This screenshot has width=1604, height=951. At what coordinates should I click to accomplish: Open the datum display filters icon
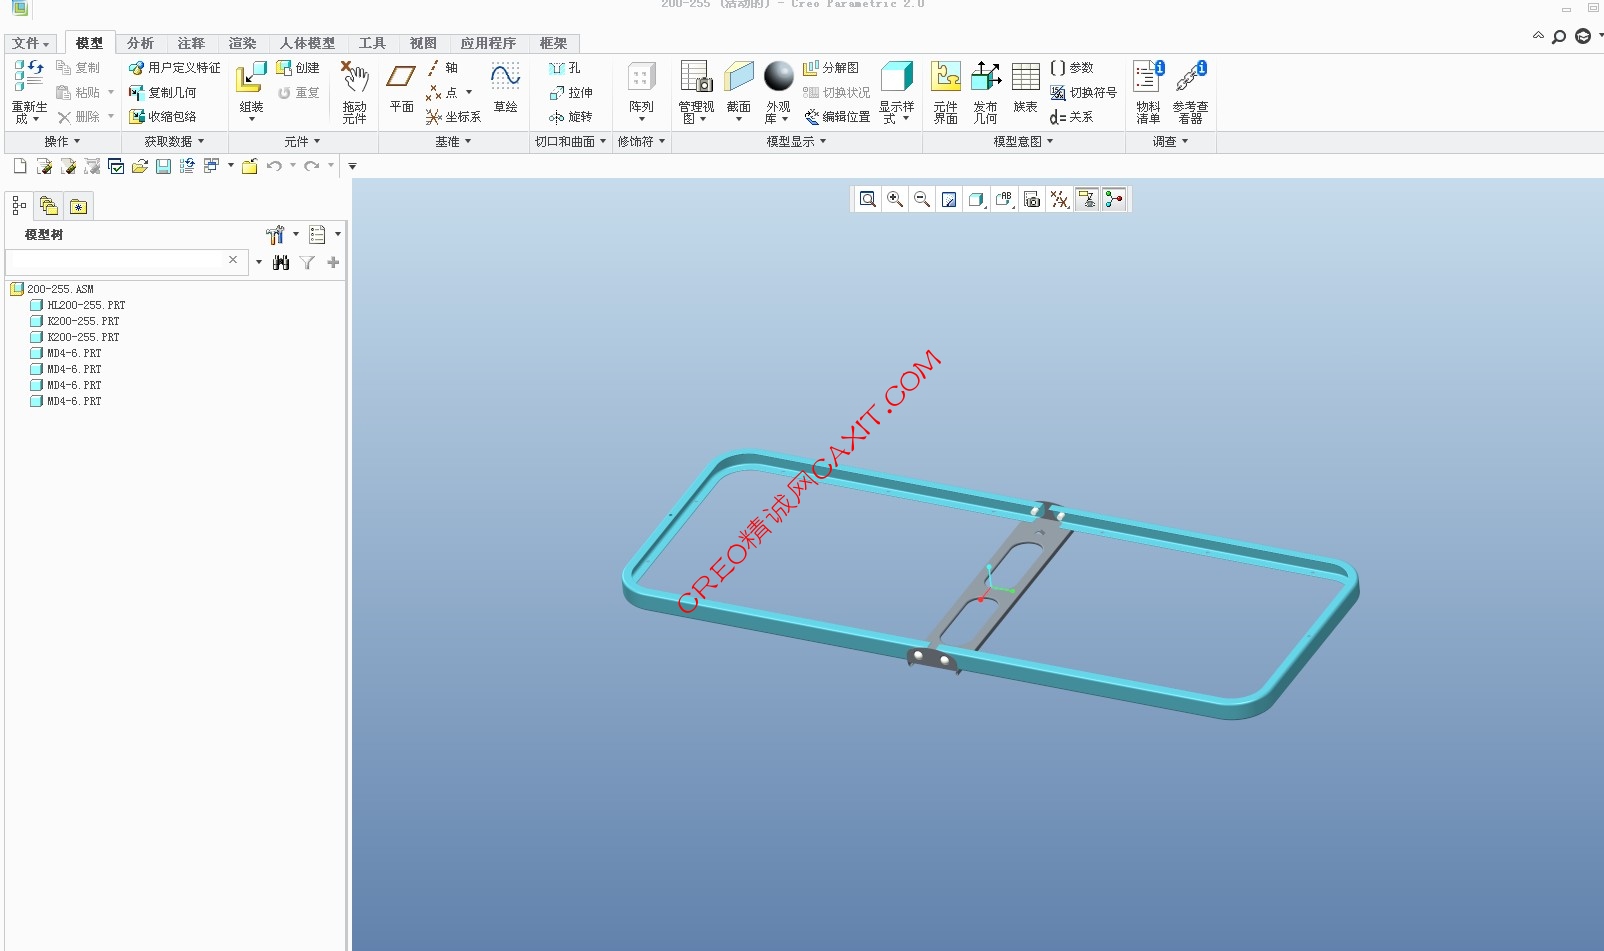point(1059,199)
